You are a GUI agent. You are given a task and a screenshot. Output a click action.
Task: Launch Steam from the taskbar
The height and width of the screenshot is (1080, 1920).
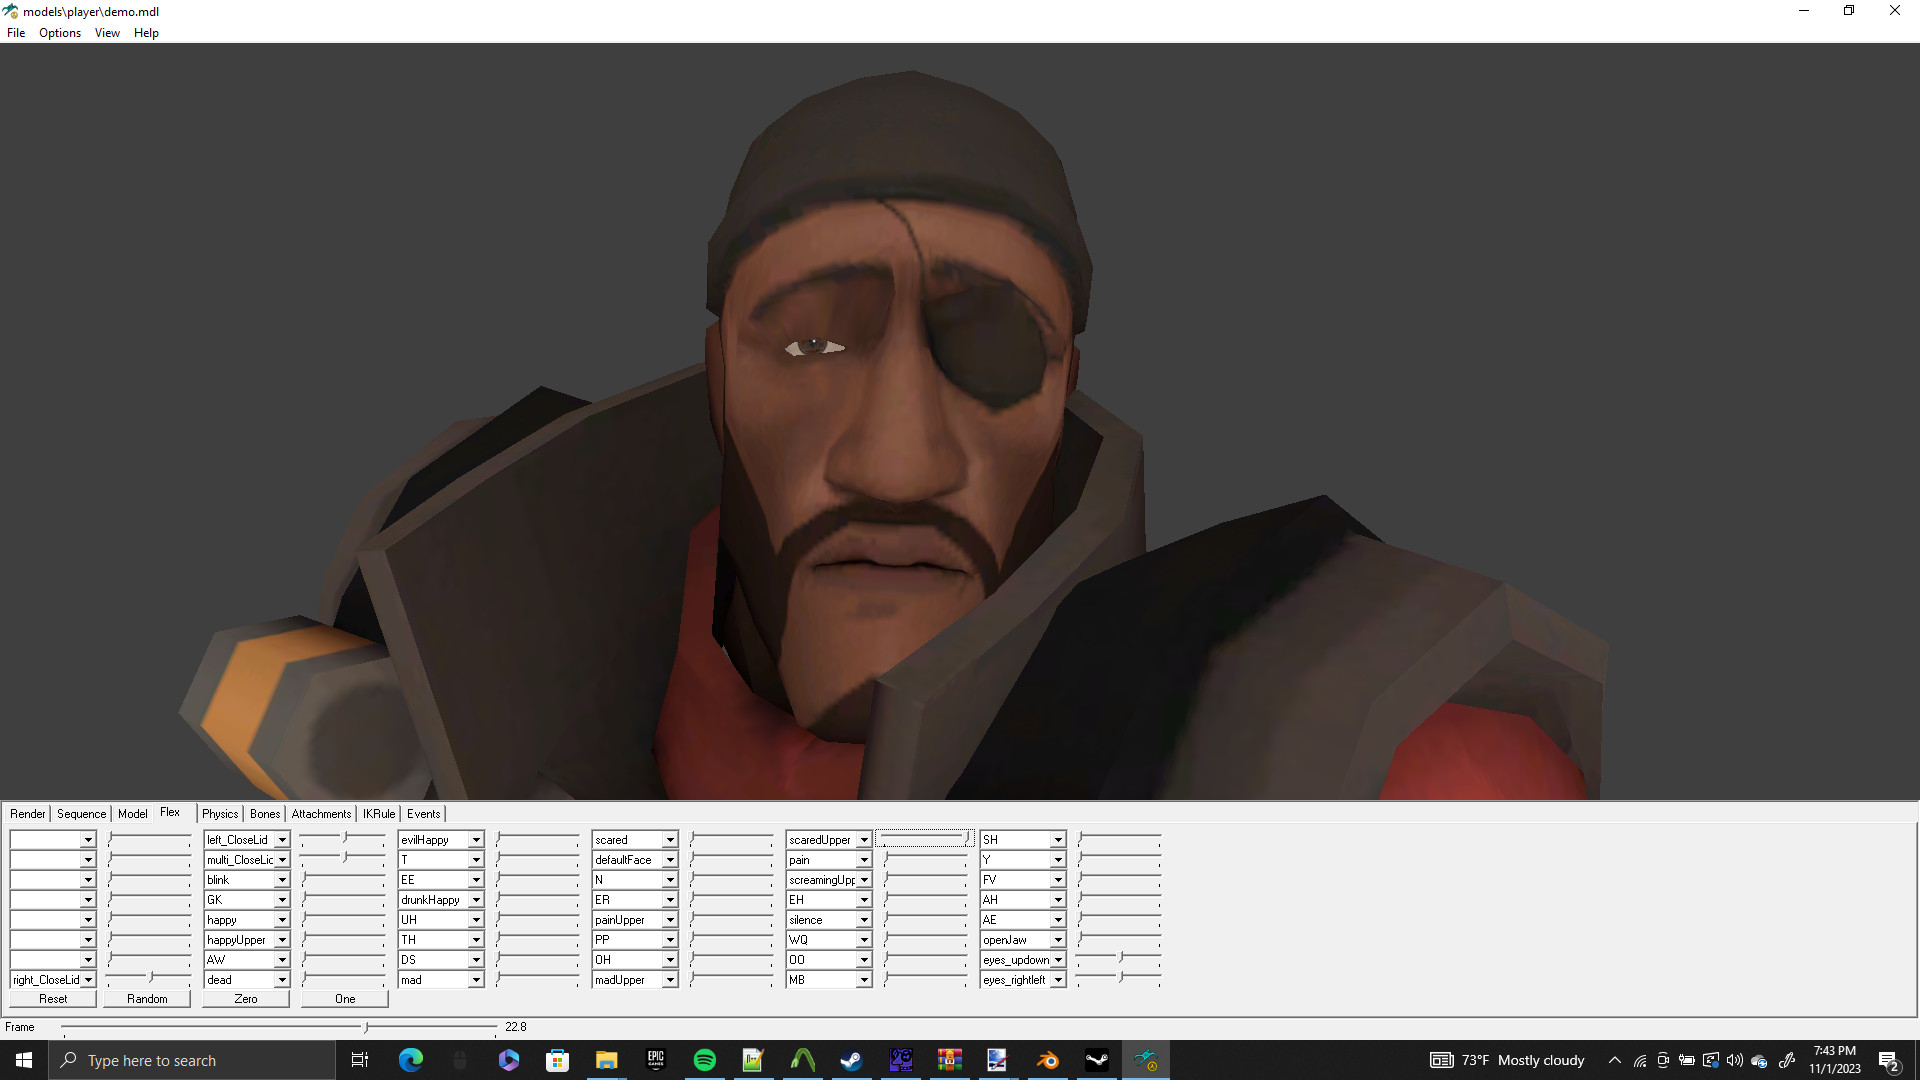(851, 1059)
